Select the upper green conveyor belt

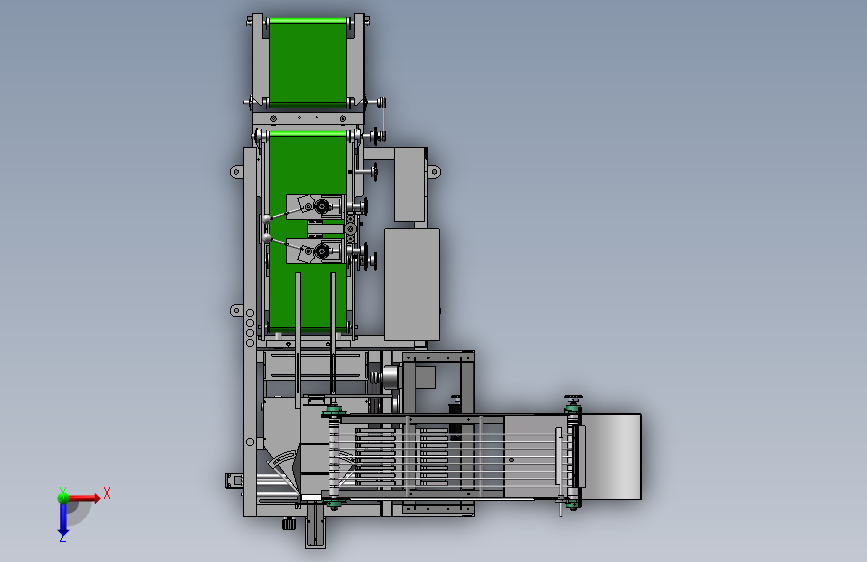point(308,62)
